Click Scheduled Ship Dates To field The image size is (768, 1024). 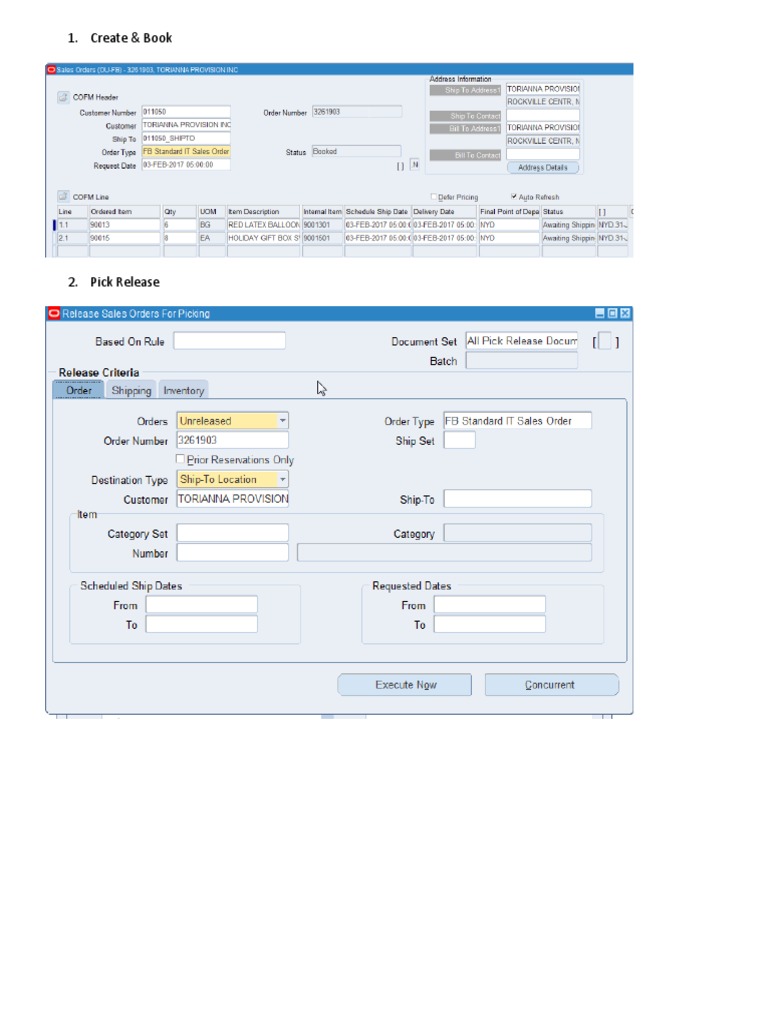[202, 624]
